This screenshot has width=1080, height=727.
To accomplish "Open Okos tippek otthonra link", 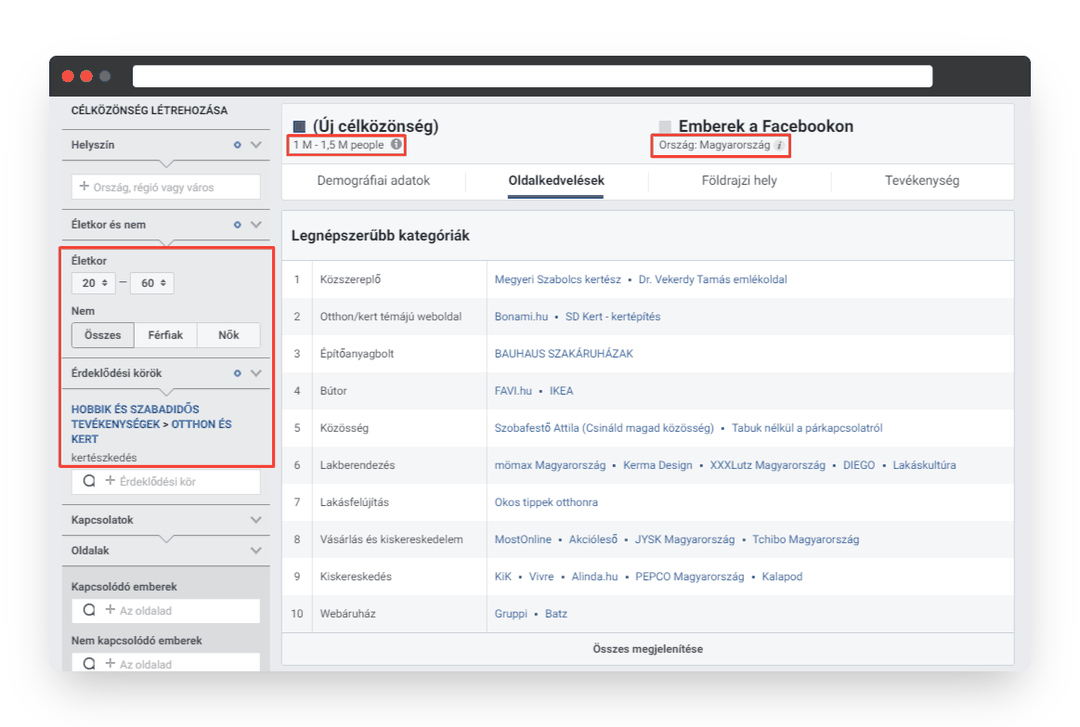I will (546, 502).
